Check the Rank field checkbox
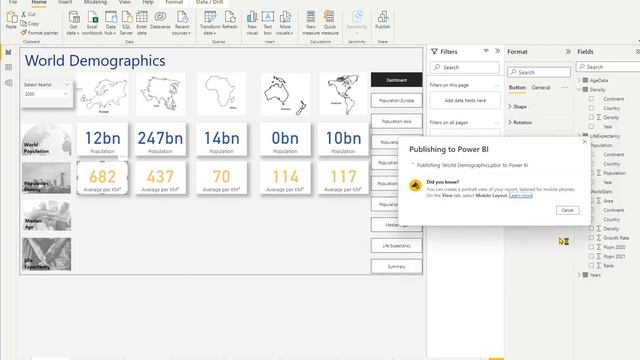 (x=591, y=265)
